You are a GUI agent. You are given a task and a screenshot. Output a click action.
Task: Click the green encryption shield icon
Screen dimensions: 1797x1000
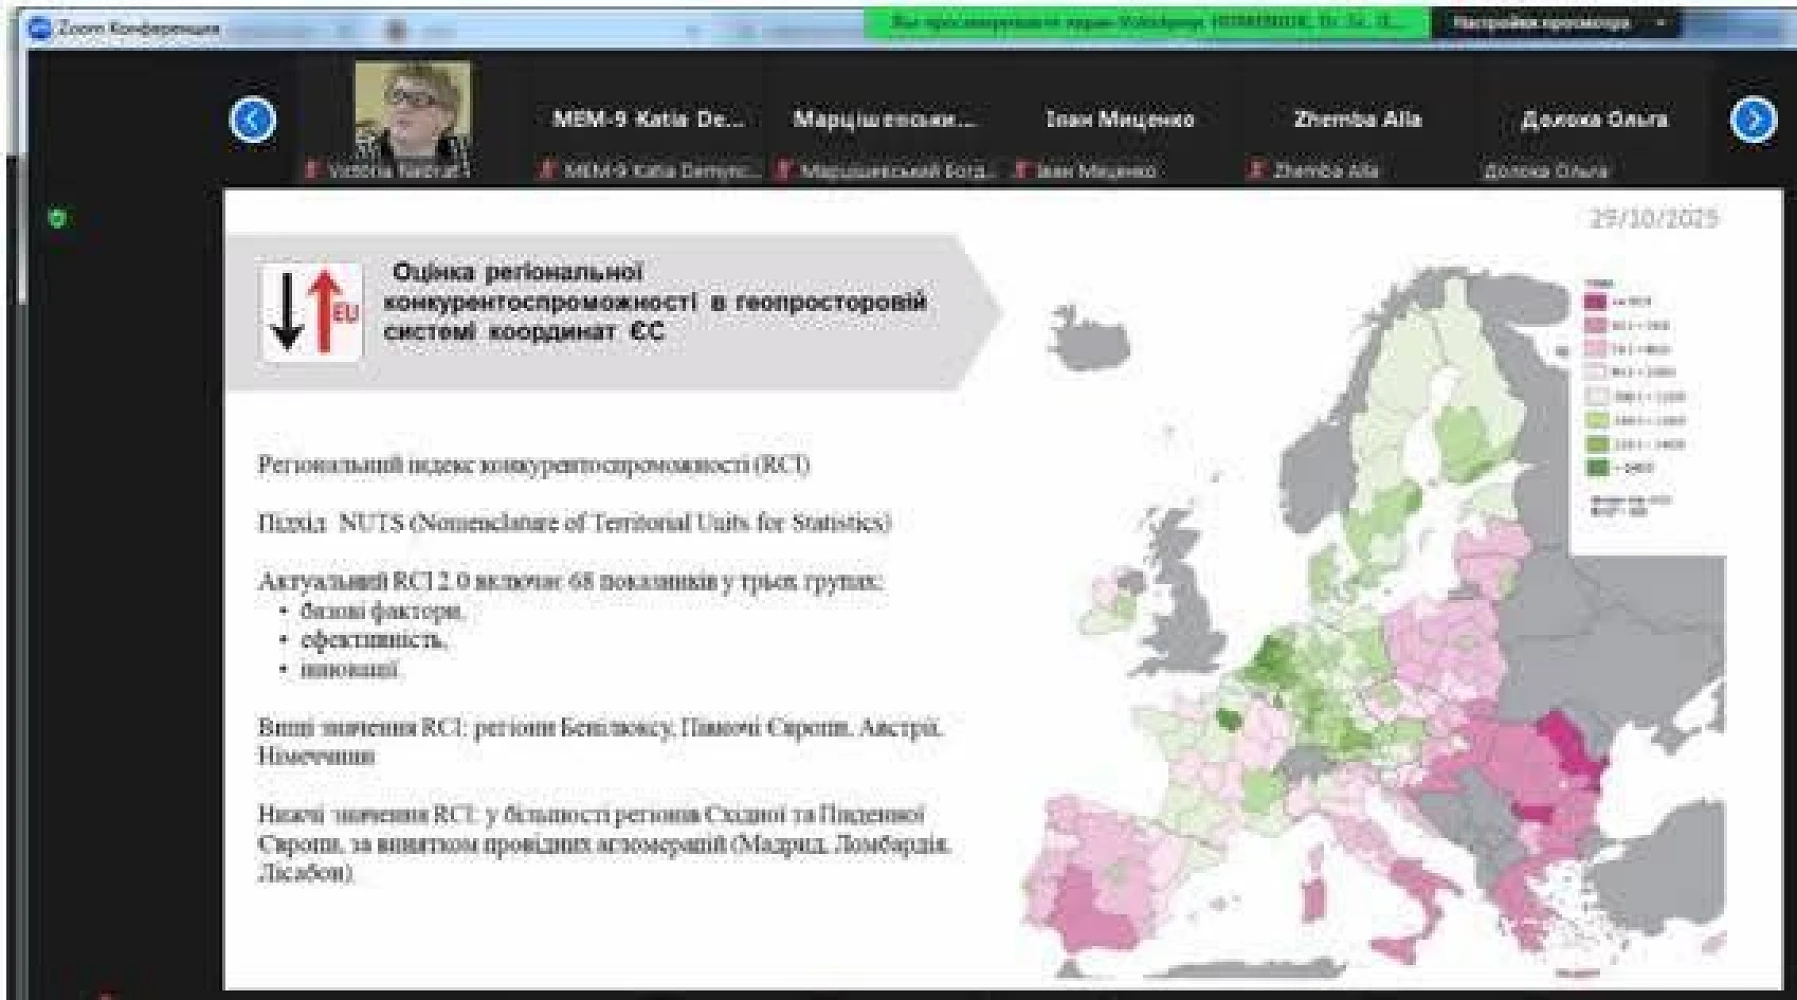58,218
